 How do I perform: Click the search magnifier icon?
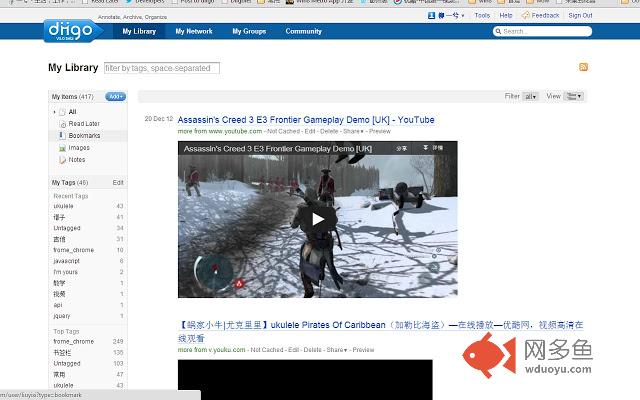coord(498,31)
